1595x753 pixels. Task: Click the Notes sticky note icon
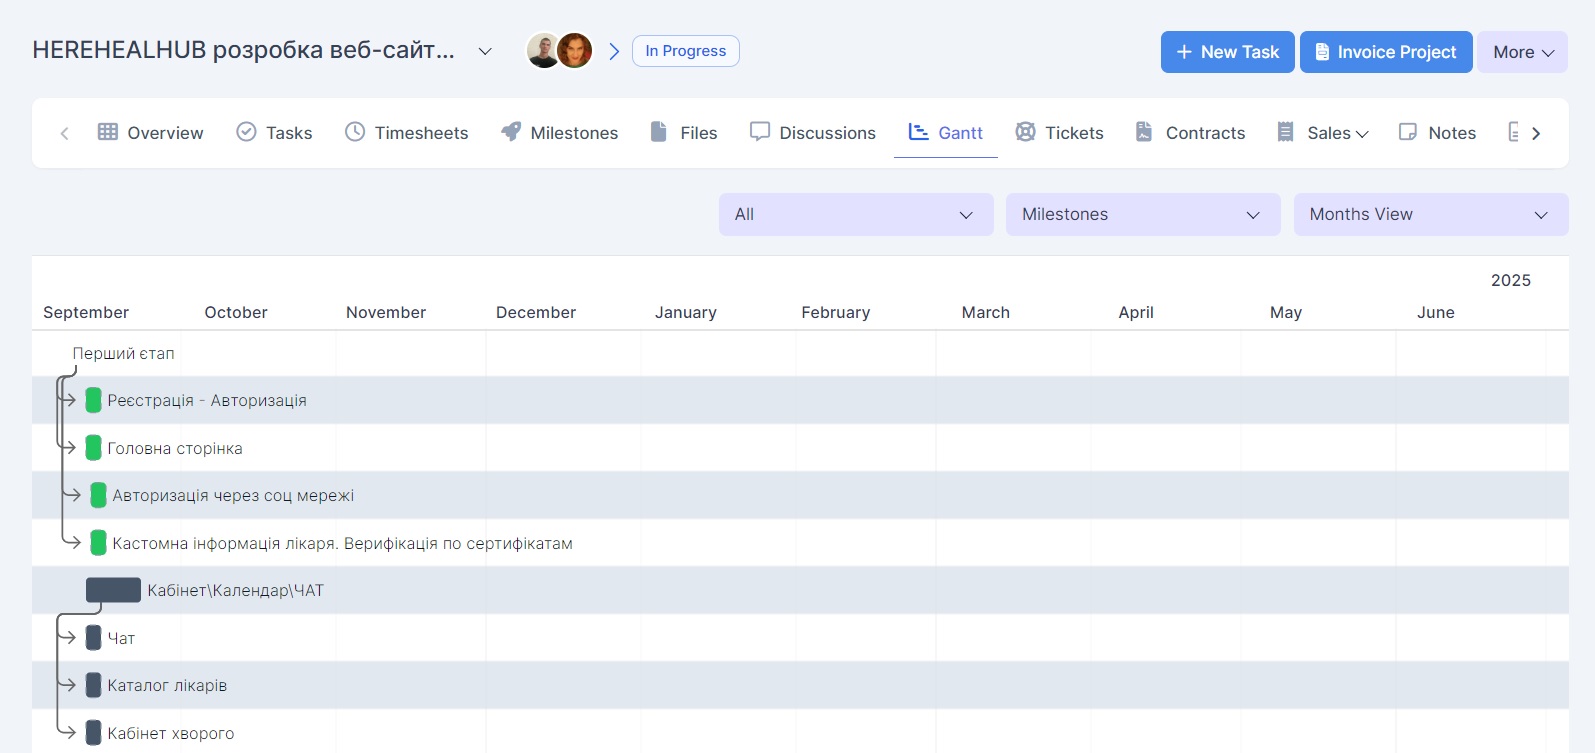(1408, 132)
